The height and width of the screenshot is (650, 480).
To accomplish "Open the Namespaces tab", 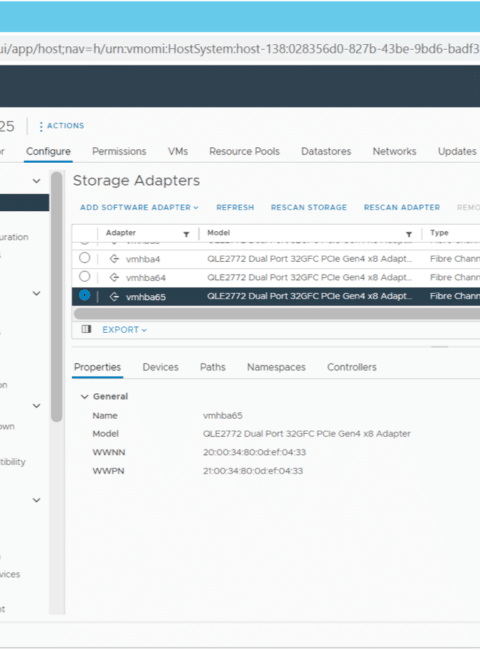I will [x=276, y=367].
